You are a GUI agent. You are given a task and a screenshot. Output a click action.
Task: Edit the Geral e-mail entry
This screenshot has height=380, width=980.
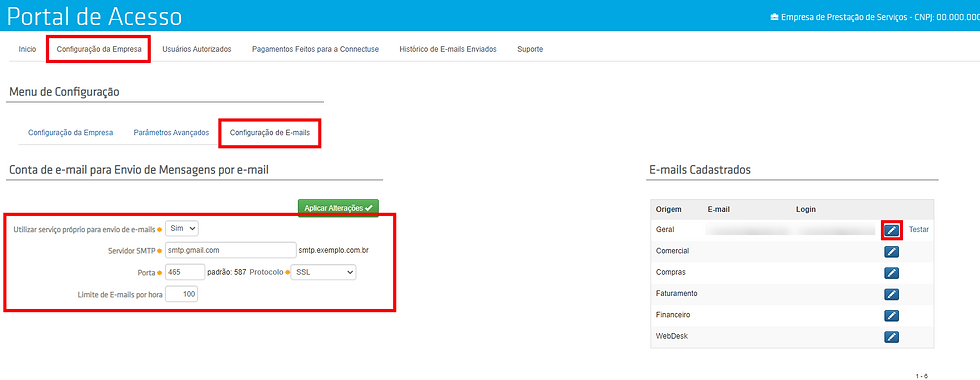[x=892, y=230]
